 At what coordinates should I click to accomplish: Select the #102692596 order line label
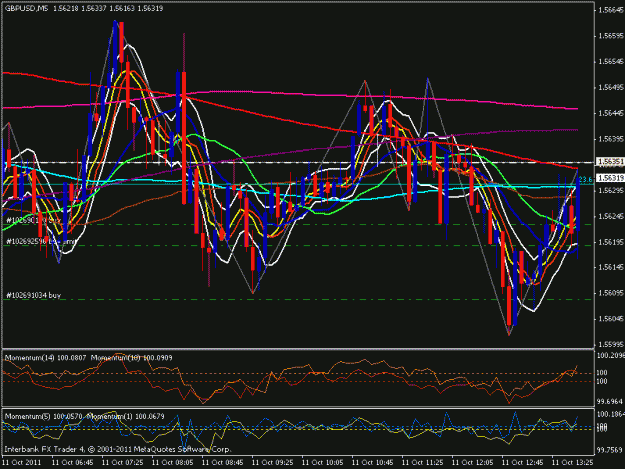pyautogui.click(x=41, y=241)
